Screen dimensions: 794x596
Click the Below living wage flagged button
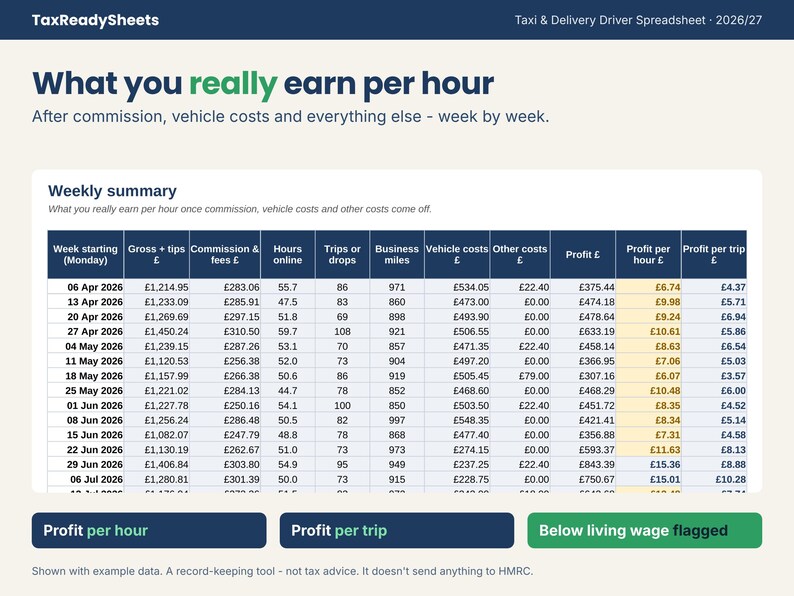645,530
